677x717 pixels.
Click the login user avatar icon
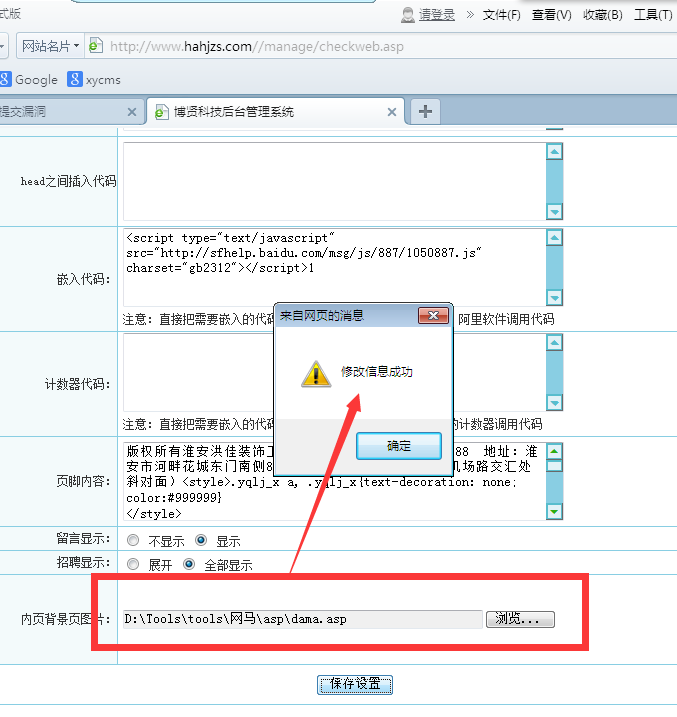(407, 15)
